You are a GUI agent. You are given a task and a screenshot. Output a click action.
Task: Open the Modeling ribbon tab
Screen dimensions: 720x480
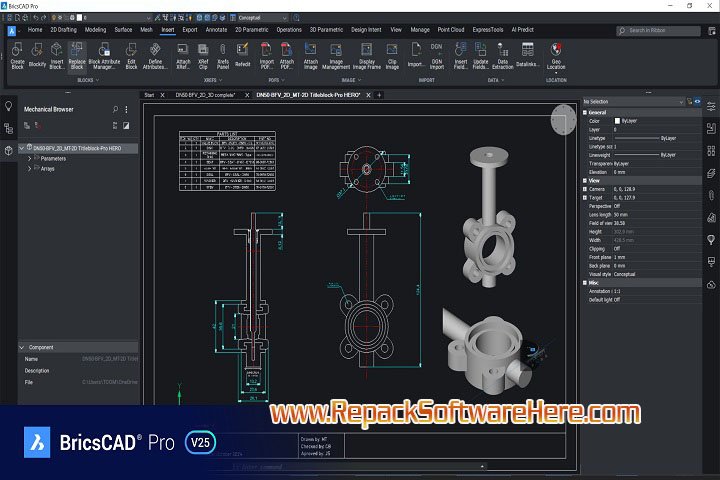[x=95, y=30]
